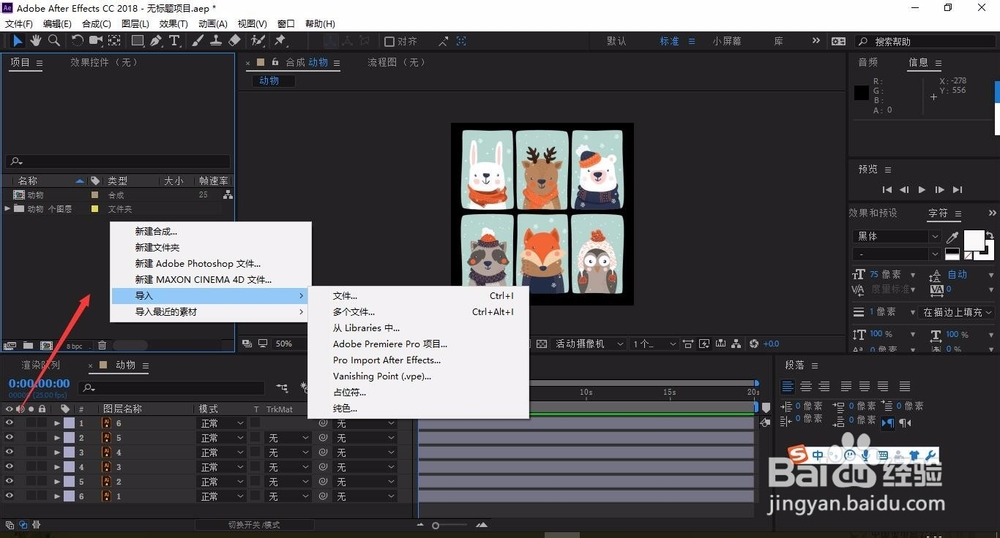Open the 黑体 font family dropdown
The height and width of the screenshot is (538, 1000).
[x=896, y=236]
